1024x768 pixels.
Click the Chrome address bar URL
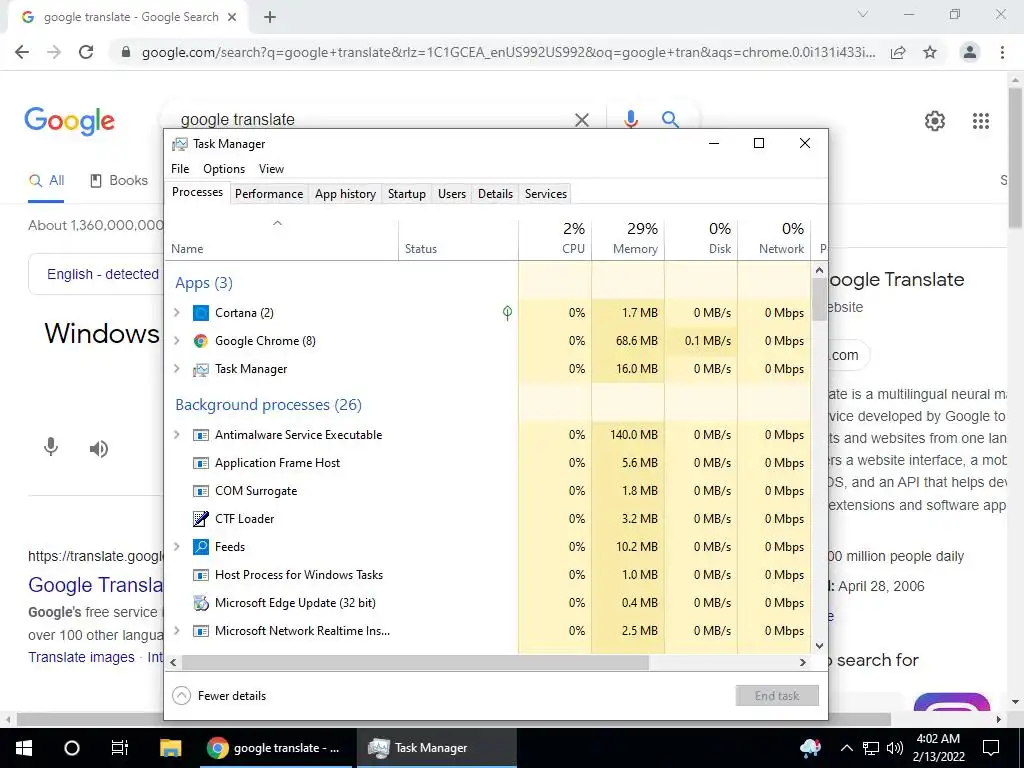point(508,52)
